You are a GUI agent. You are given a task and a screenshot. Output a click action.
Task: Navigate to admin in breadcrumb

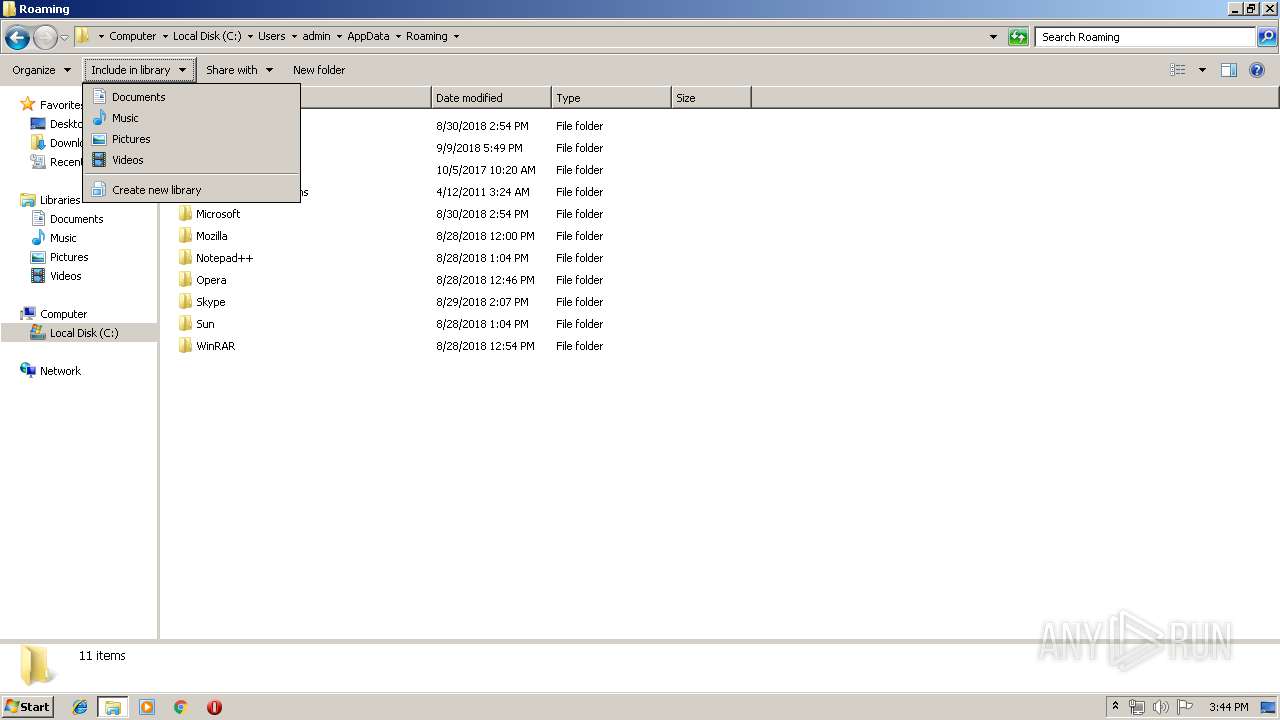coord(316,36)
